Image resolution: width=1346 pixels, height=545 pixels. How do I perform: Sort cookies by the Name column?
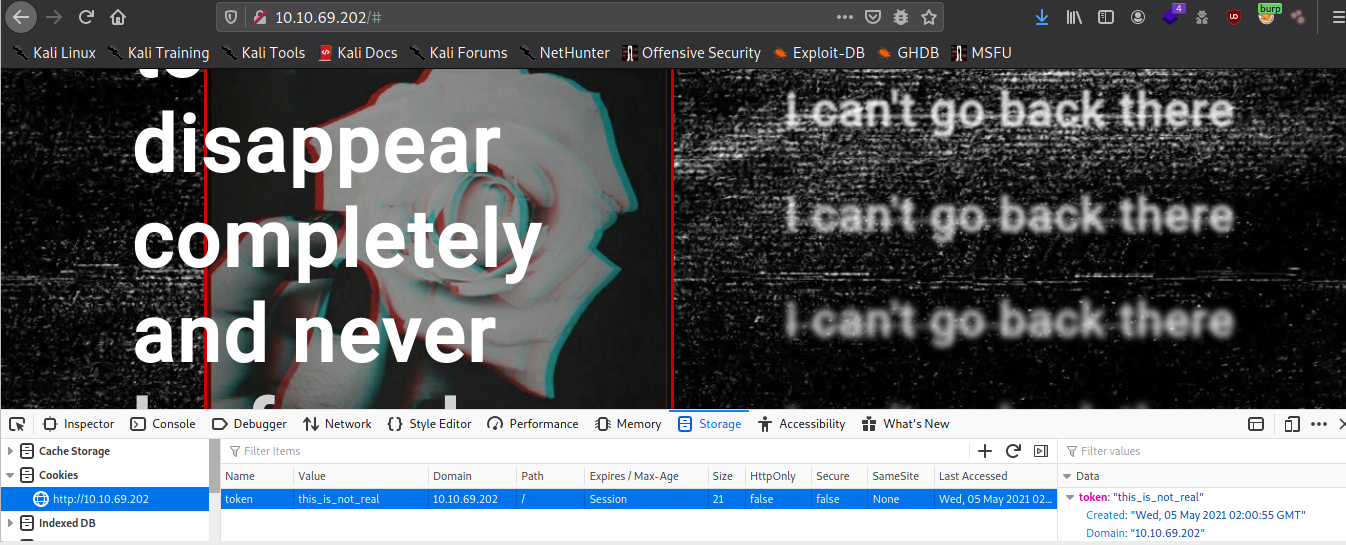click(x=257, y=476)
